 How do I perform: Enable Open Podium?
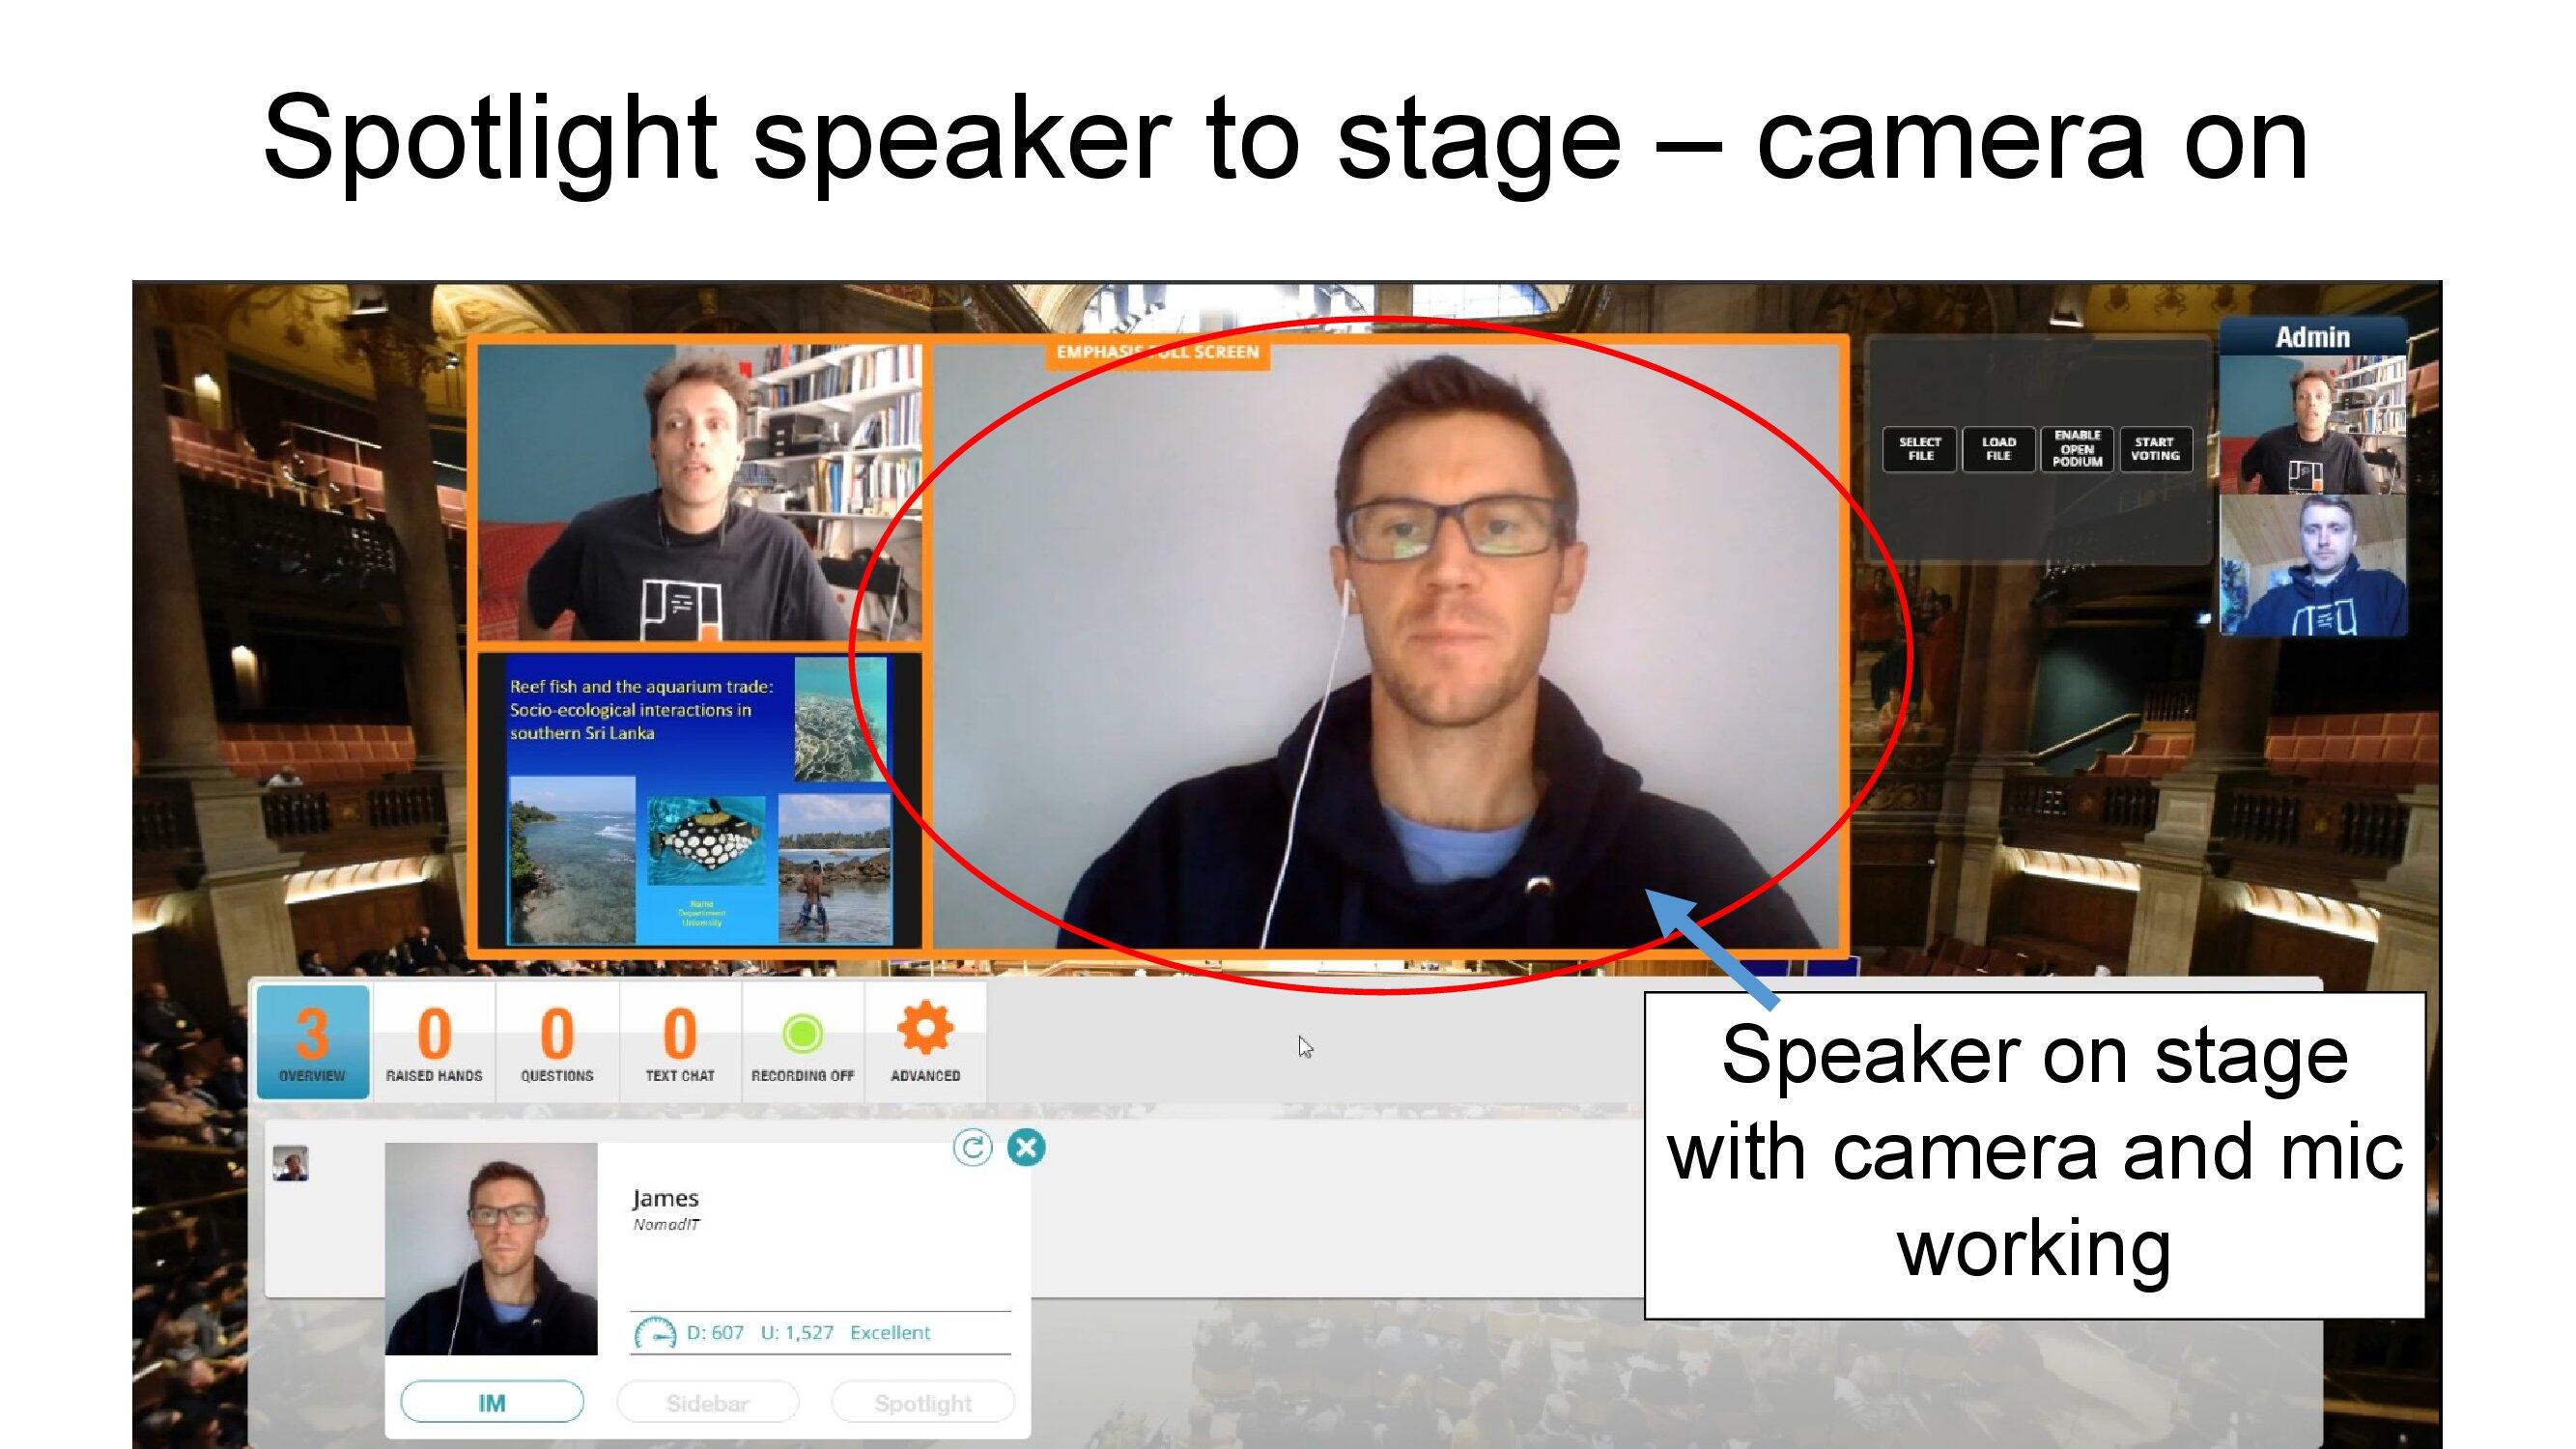[2077, 449]
